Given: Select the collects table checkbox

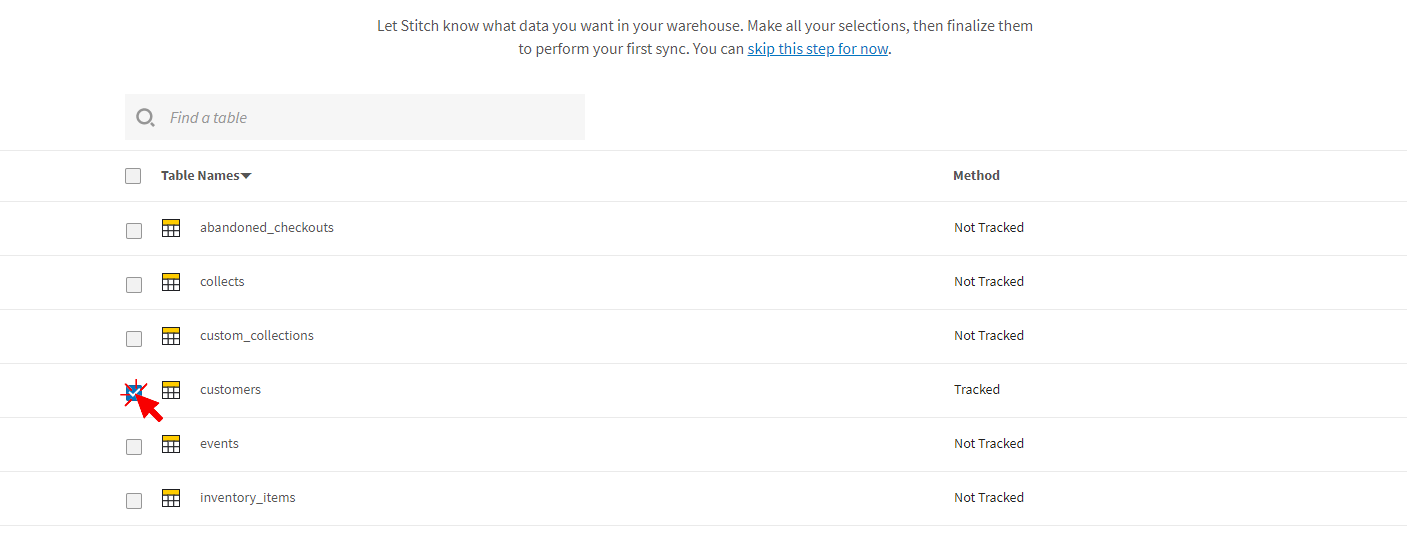Looking at the screenshot, I should [x=134, y=285].
